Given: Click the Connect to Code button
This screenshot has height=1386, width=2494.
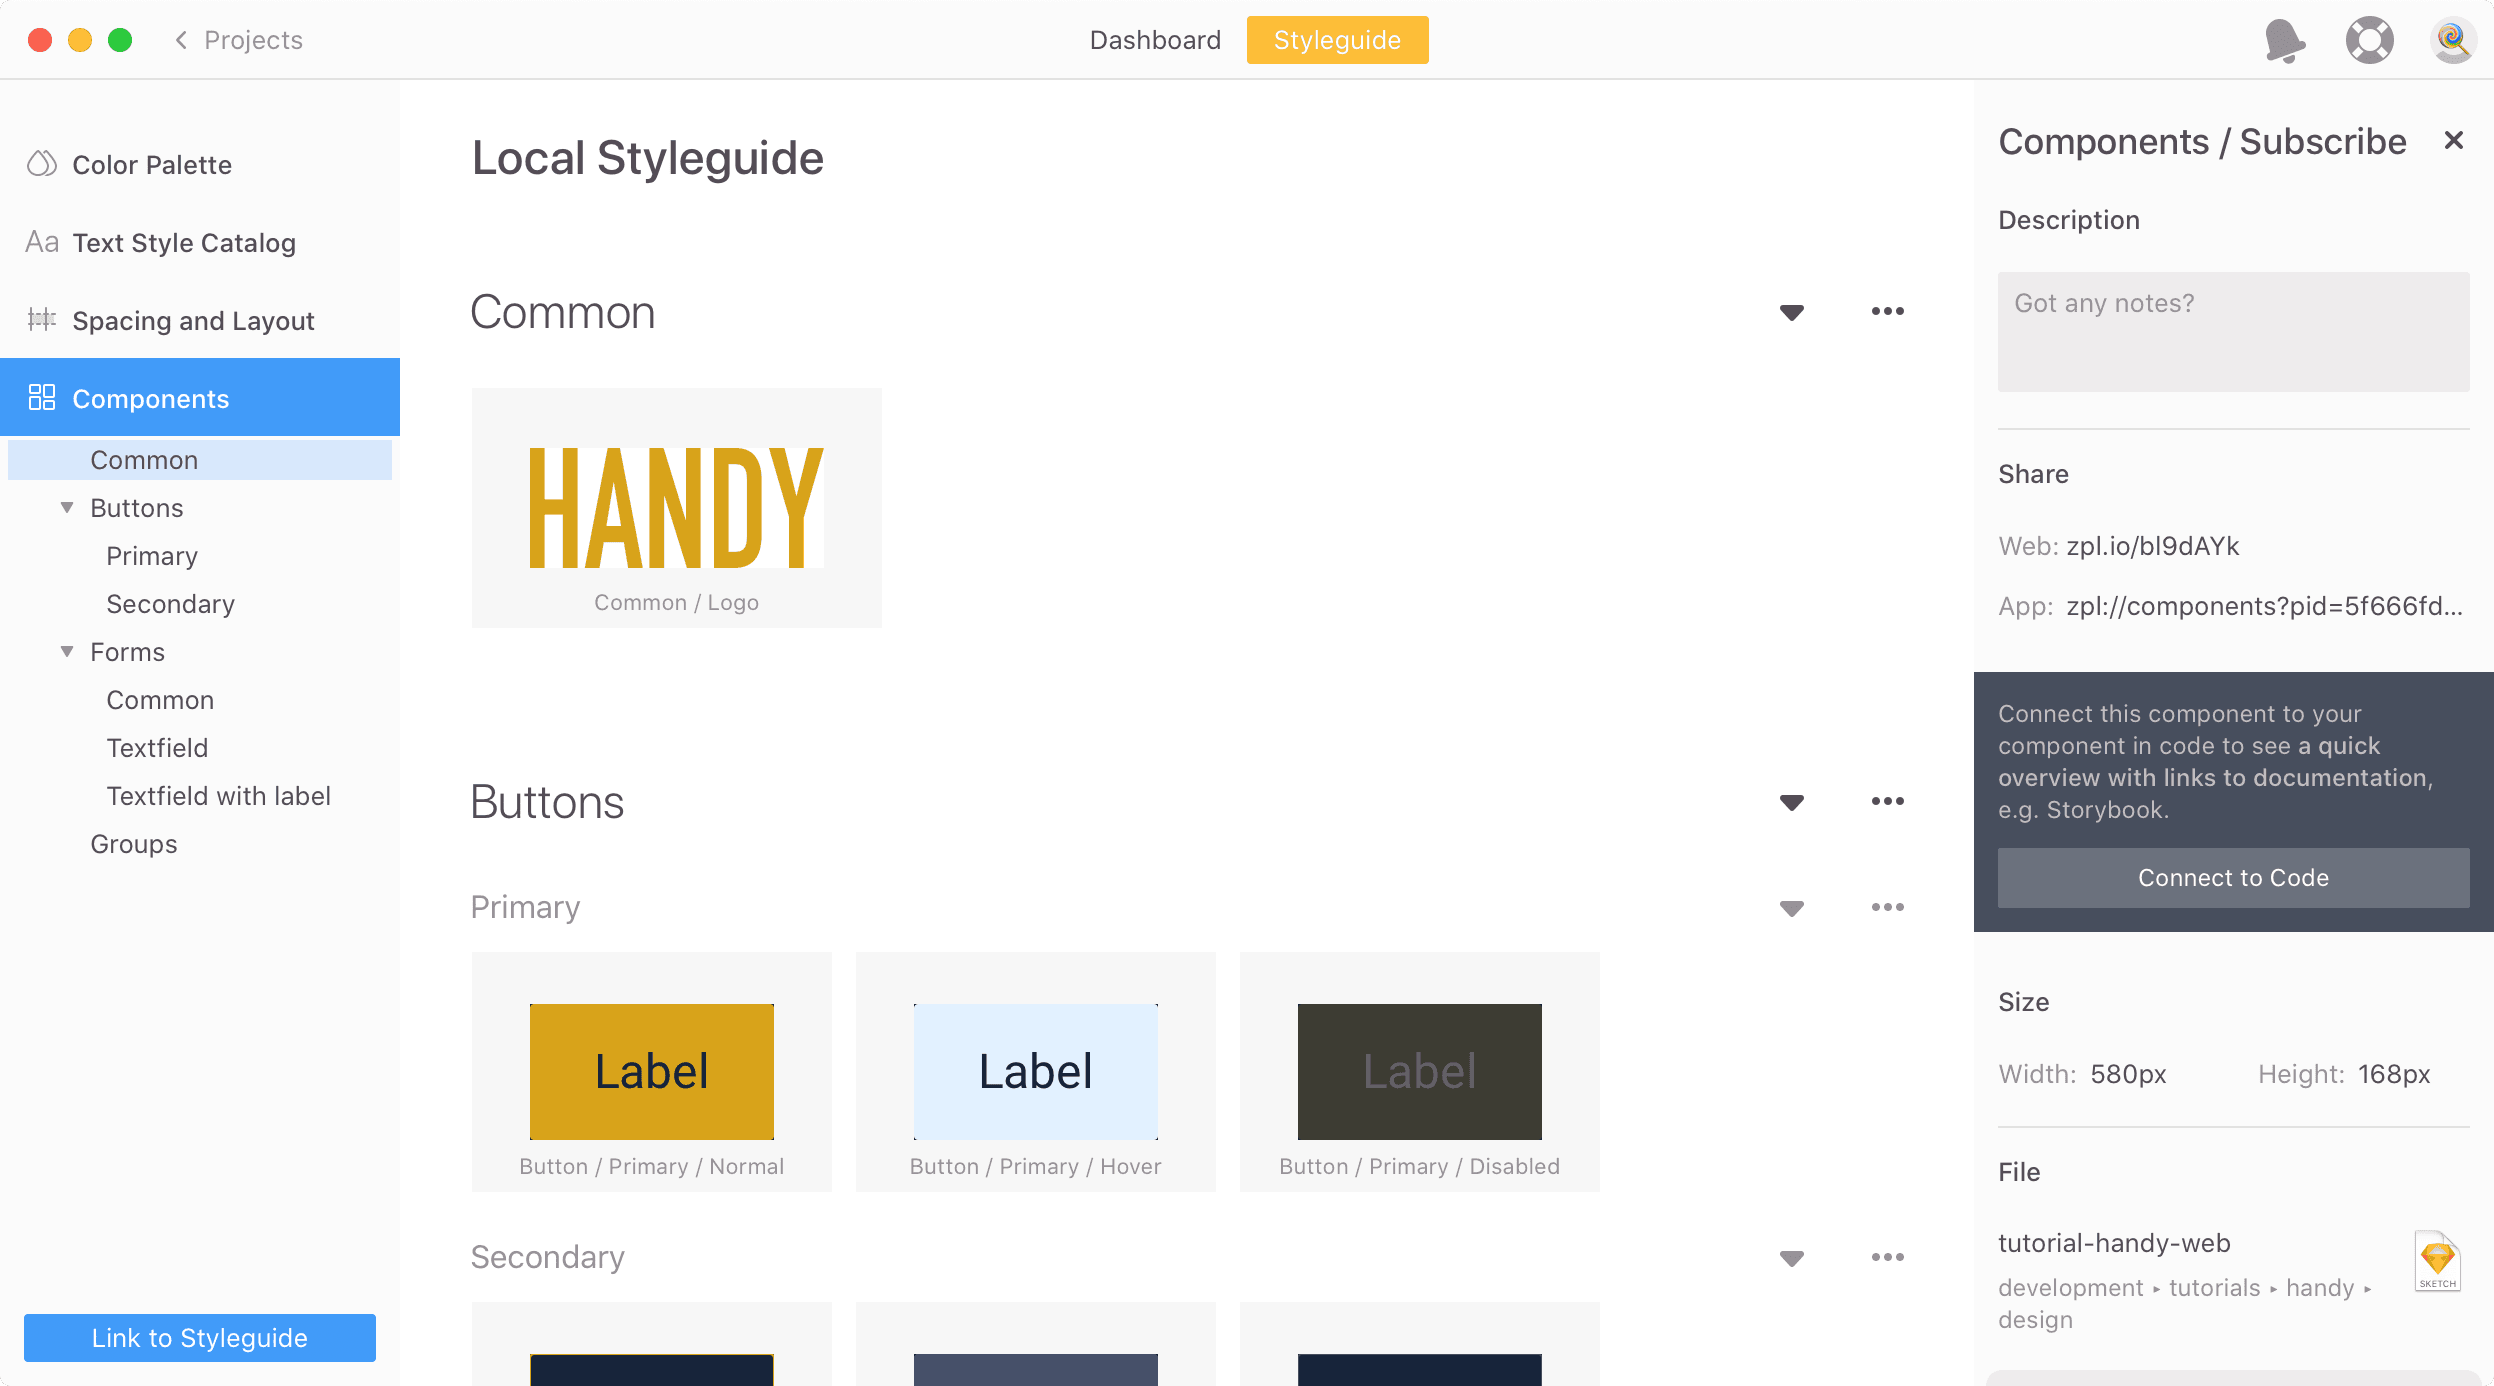Looking at the screenshot, I should point(2233,878).
